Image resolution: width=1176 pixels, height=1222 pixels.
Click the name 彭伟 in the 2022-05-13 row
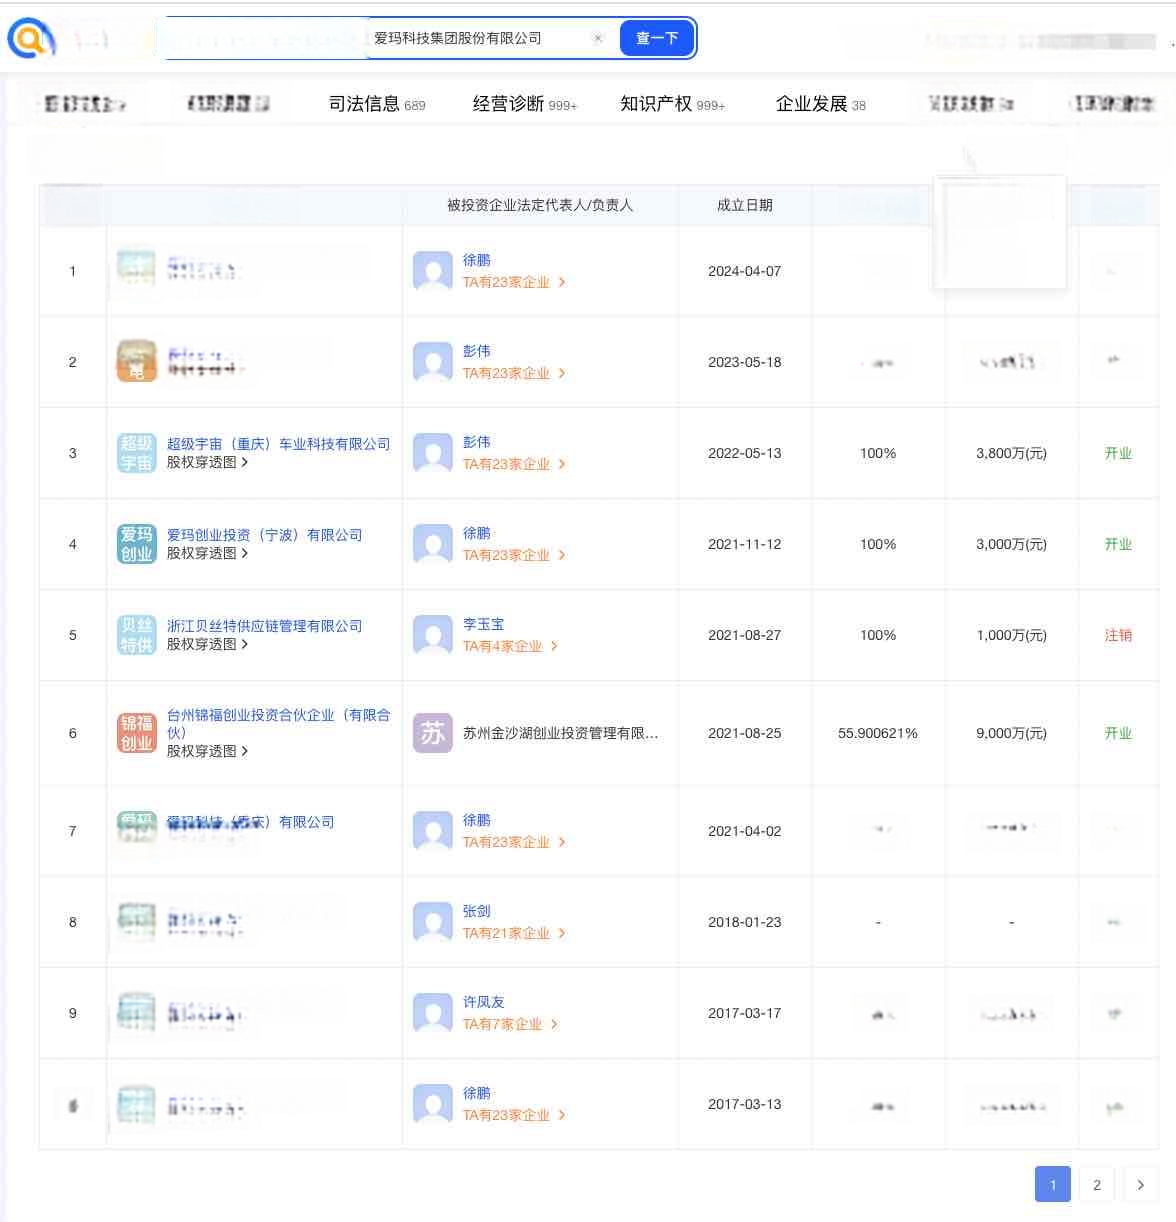[476, 442]
